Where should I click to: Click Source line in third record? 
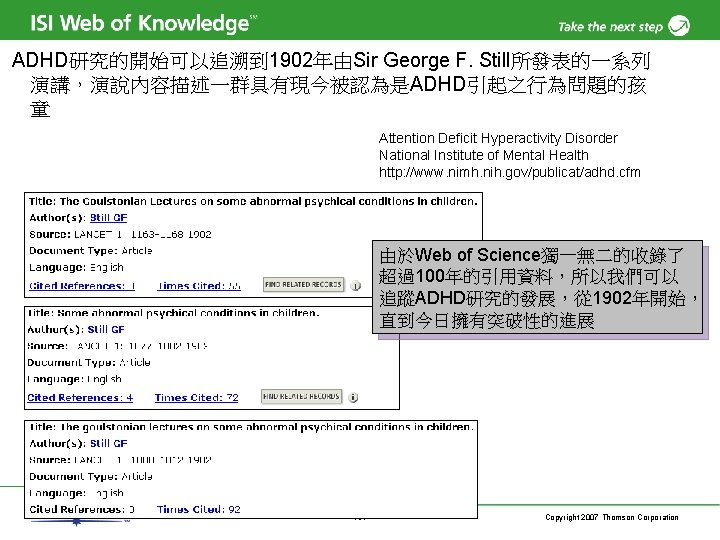120,460
